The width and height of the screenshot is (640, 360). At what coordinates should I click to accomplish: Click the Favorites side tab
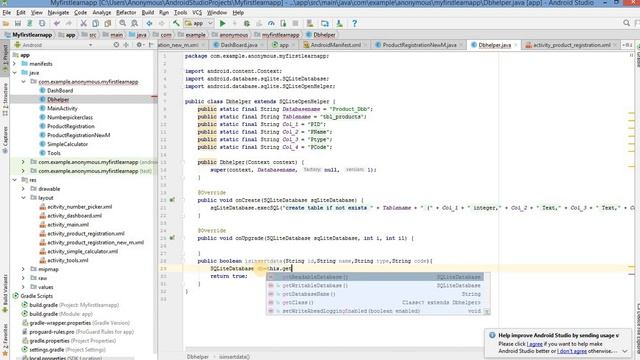tap(5, 339)
